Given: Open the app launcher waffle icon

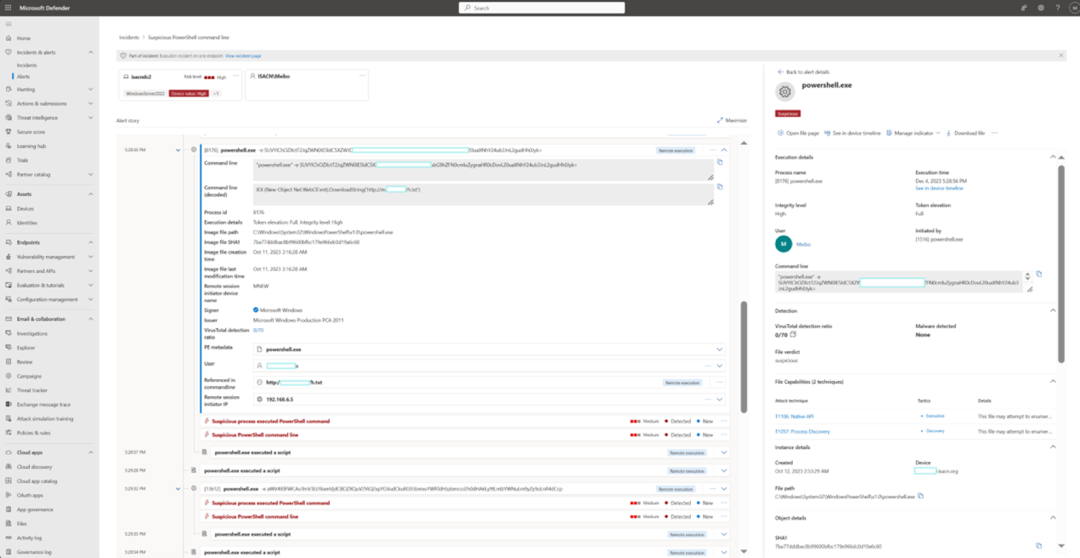Looking at the screenshot, I should [x=9, y=7].
